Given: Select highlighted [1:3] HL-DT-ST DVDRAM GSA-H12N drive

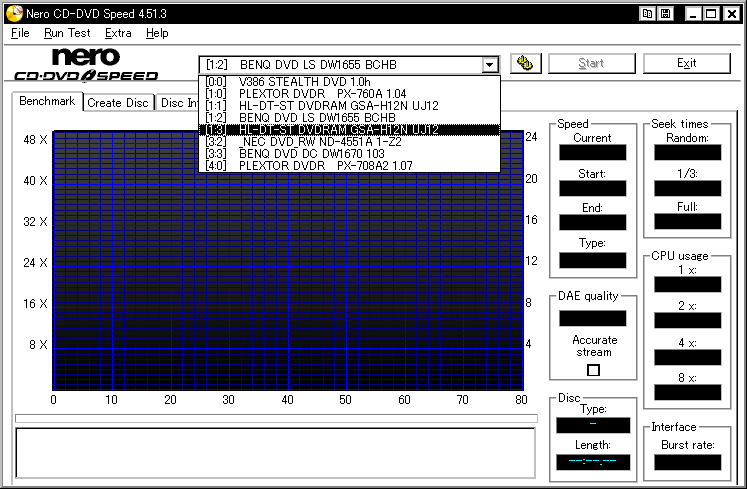Looking at the screenshot, I should click(349, 130).
